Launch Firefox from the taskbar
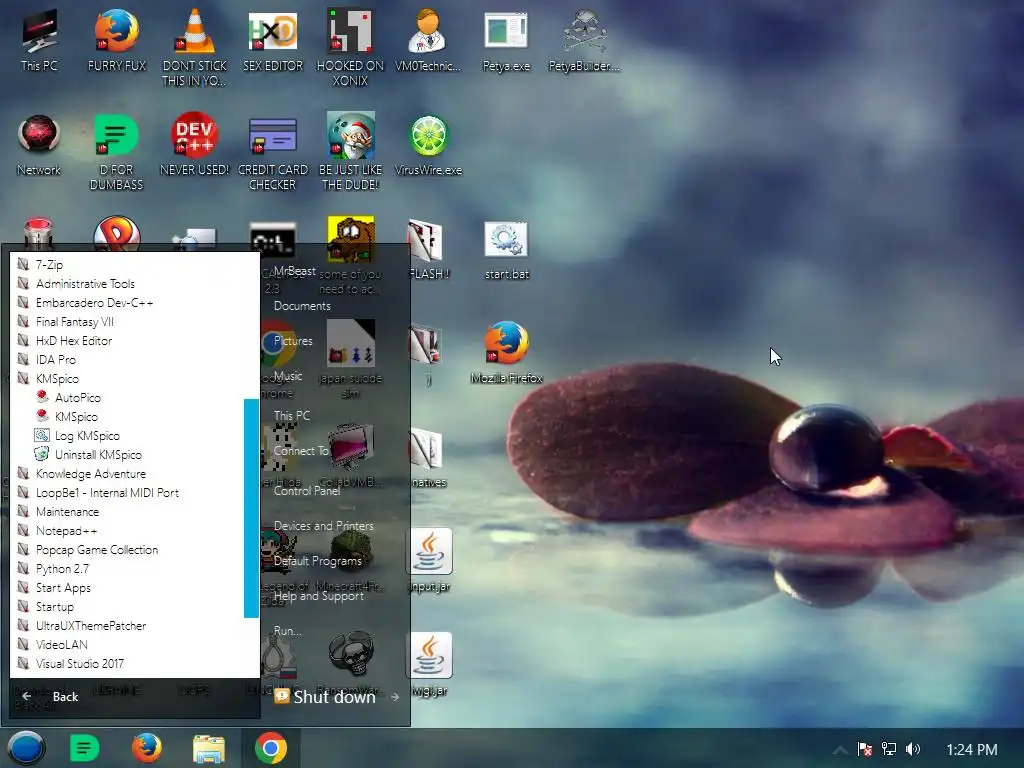Viewport: 1024px width, 768px height. 147,748
